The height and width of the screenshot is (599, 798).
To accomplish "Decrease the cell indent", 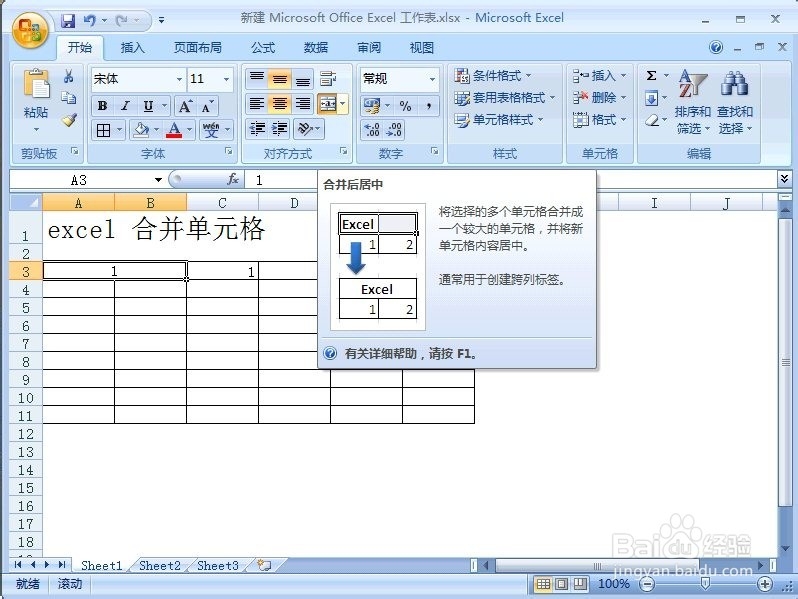I will [258, 128].
